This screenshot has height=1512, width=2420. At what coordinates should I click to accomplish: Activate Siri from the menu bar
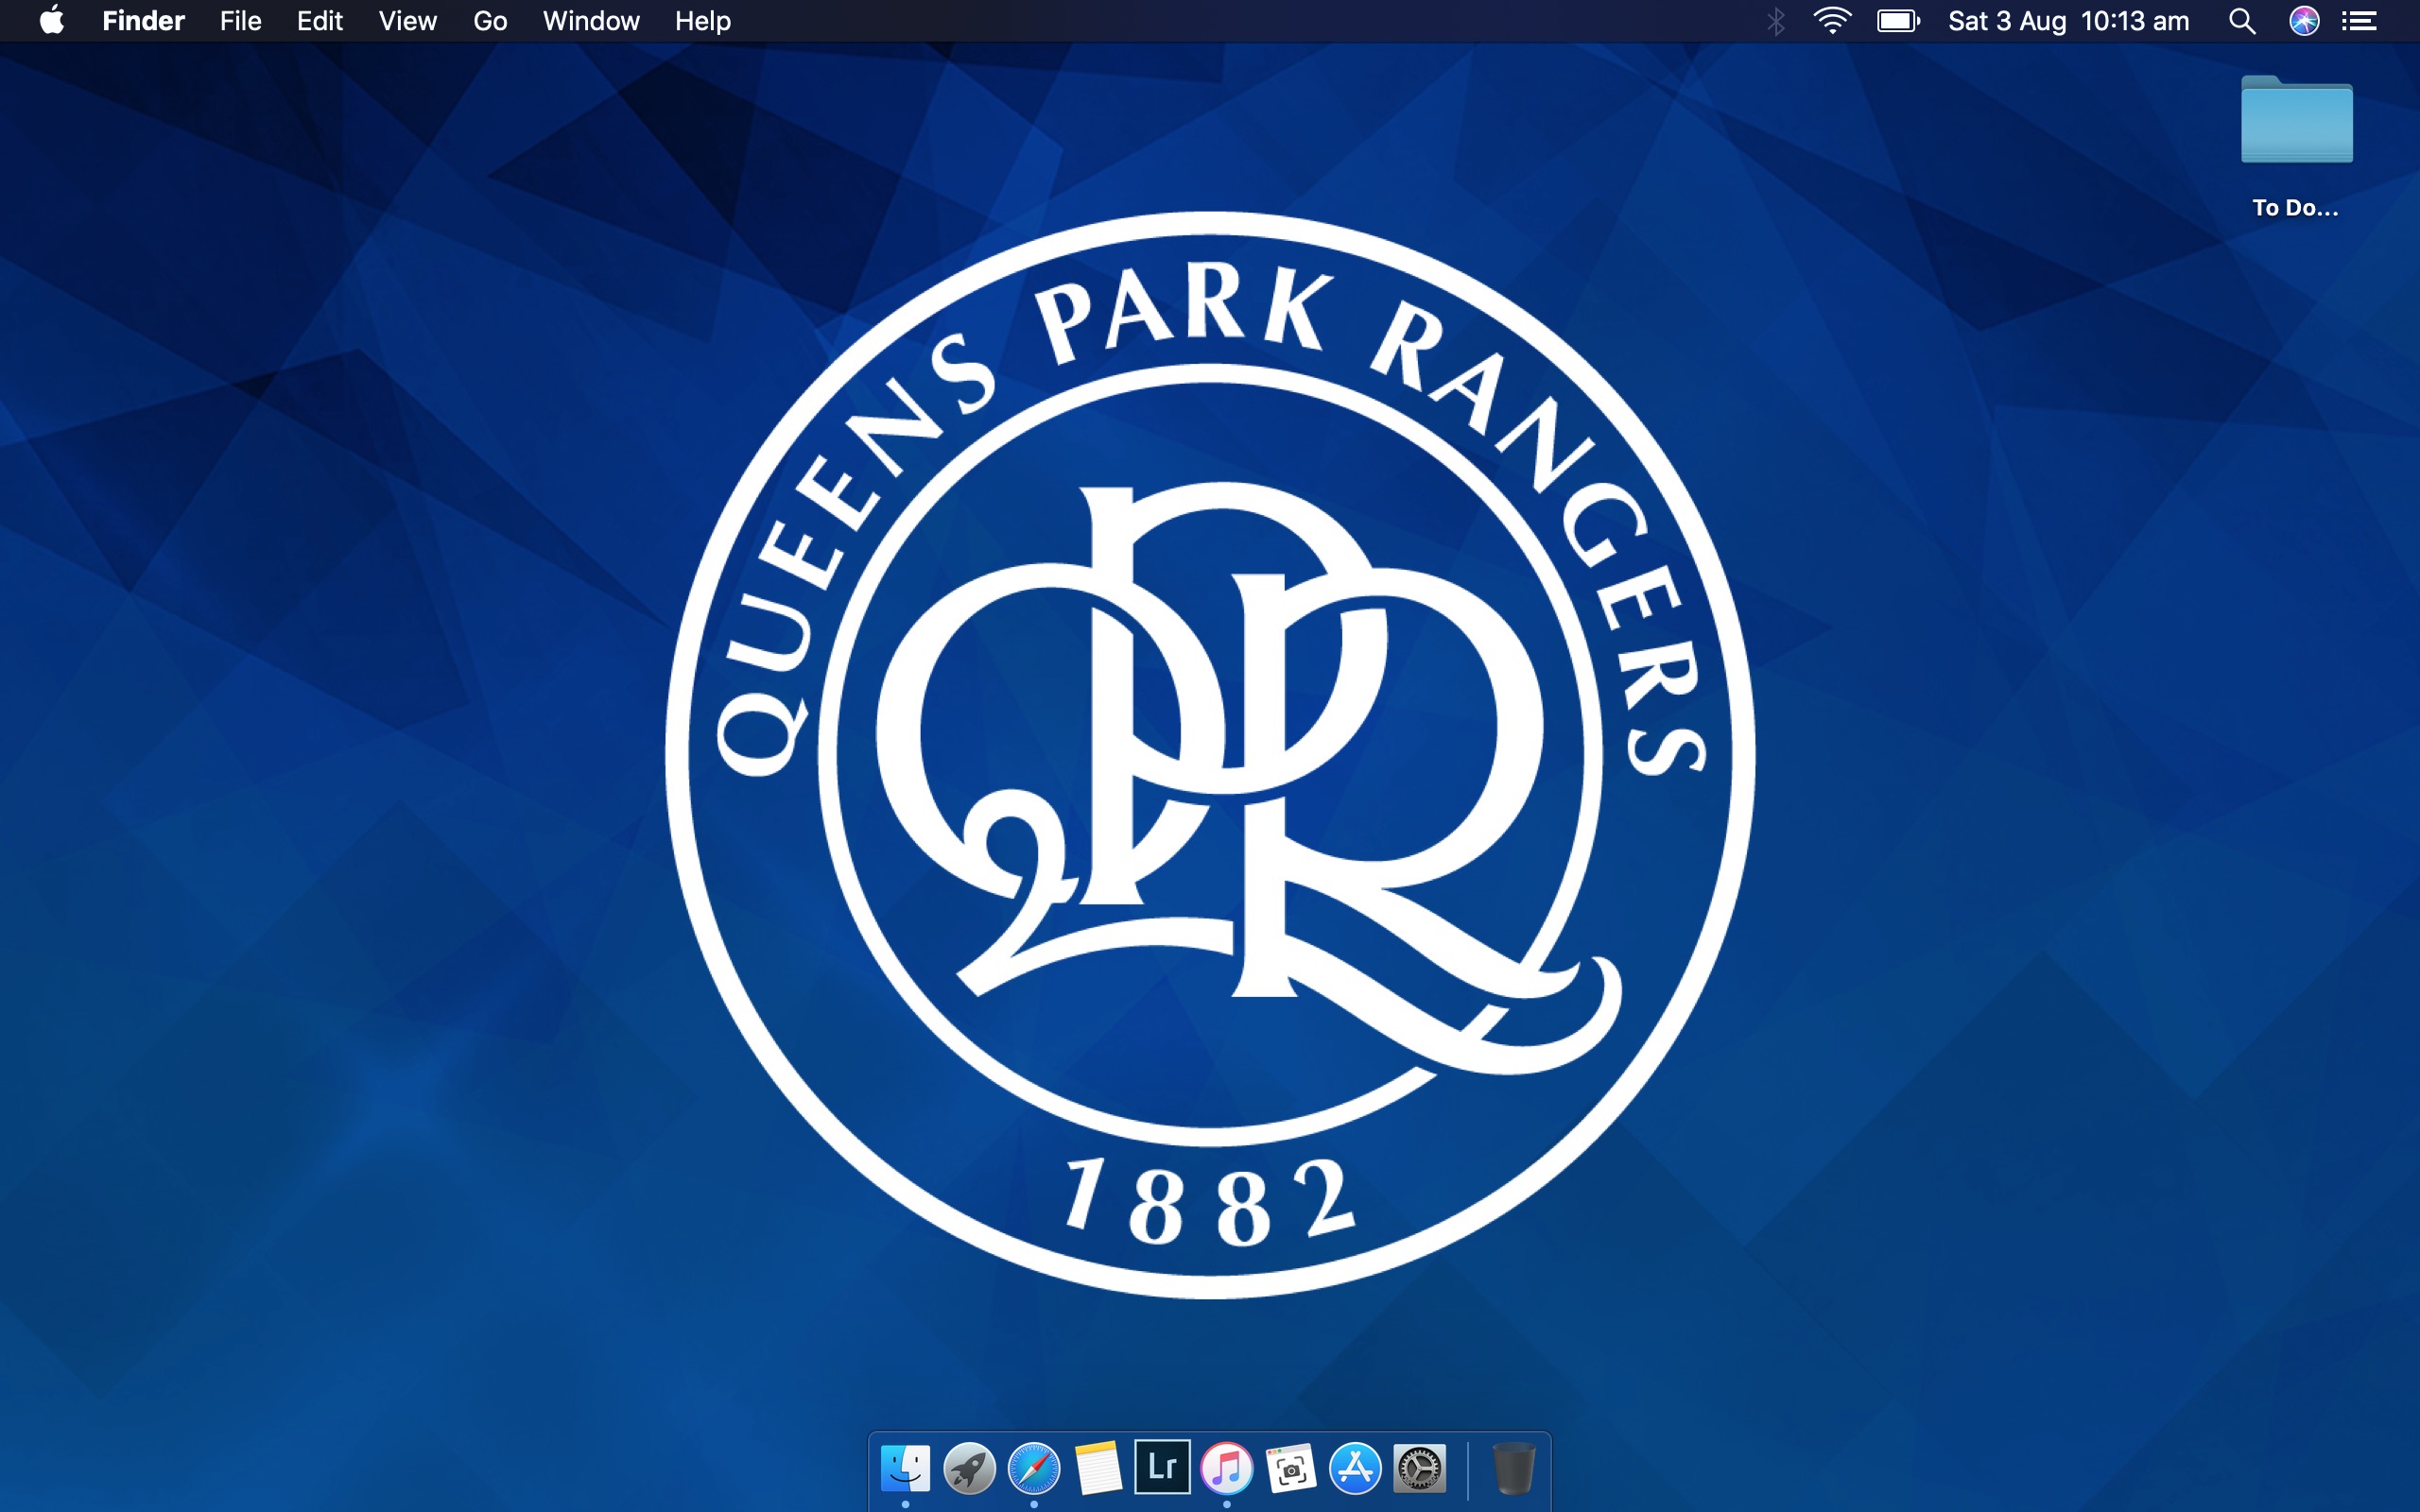pyautogui.click(x=2304, y=21)
